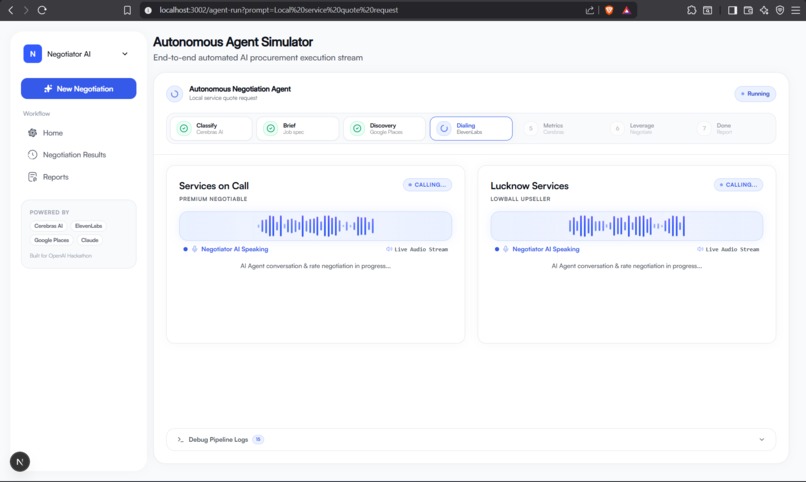Screen dimensions: 806x482
Task: Start a New Negotiation
Action: 79,88
